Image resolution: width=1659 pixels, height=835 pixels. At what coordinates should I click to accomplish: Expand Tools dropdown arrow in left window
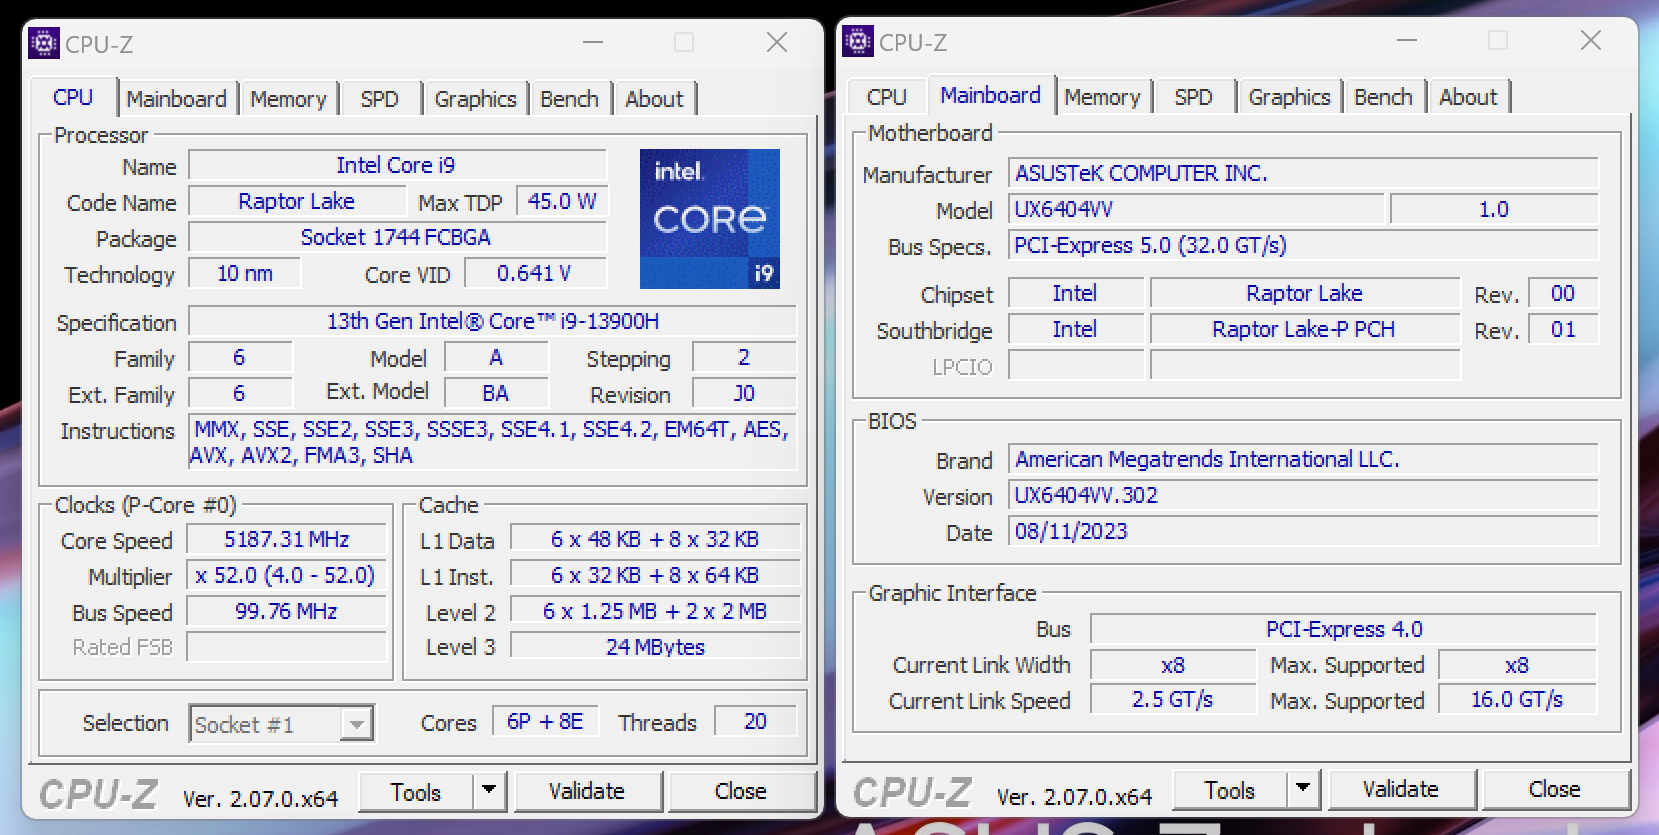(x=488, y=791)
